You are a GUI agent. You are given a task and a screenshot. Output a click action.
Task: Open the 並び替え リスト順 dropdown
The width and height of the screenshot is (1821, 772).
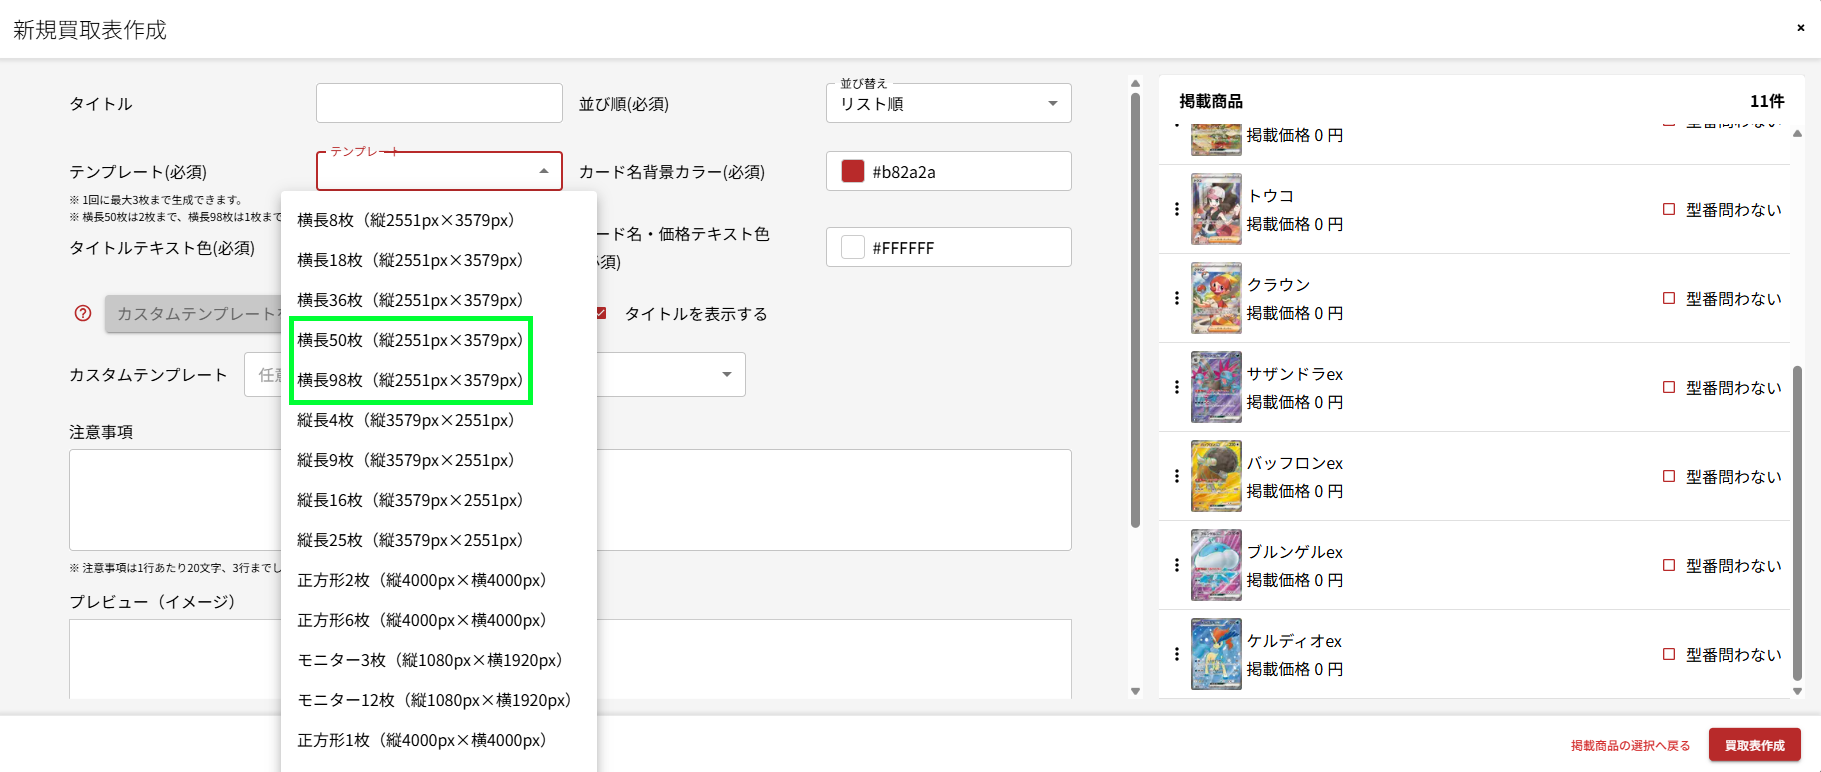(948, 103)
